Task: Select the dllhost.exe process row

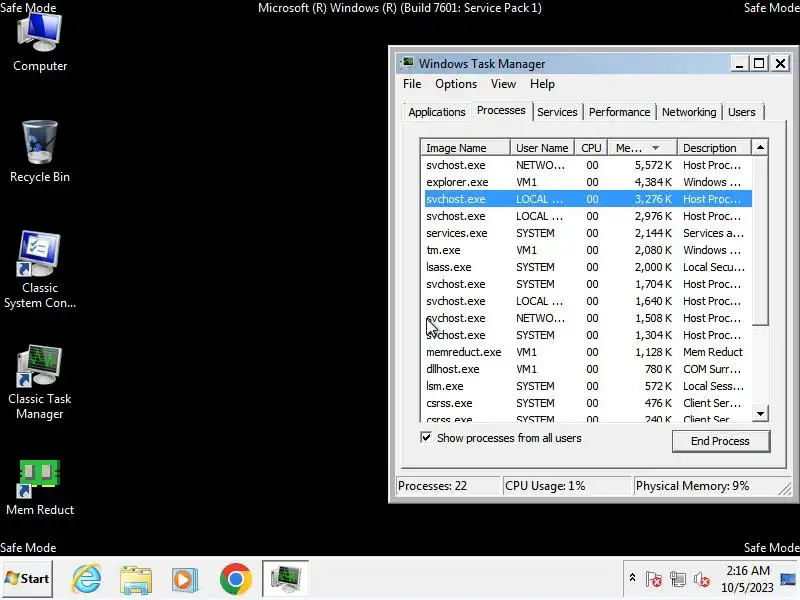Action: click(x=588, y=369)
